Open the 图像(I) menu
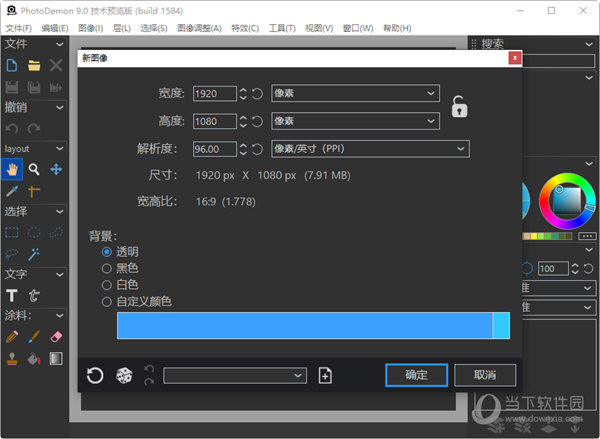This screenshot has height=439, width=600. (x=91, y=28)
